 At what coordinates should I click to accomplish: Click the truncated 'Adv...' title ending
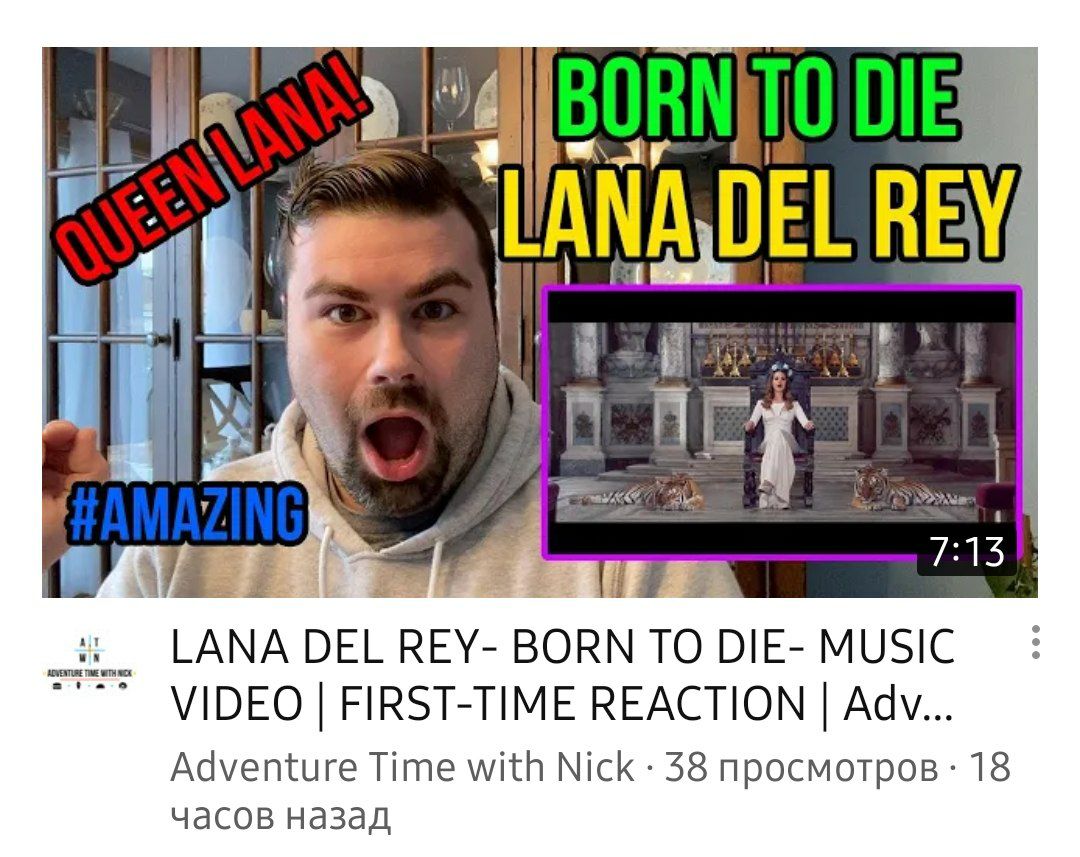coord(899,704)
